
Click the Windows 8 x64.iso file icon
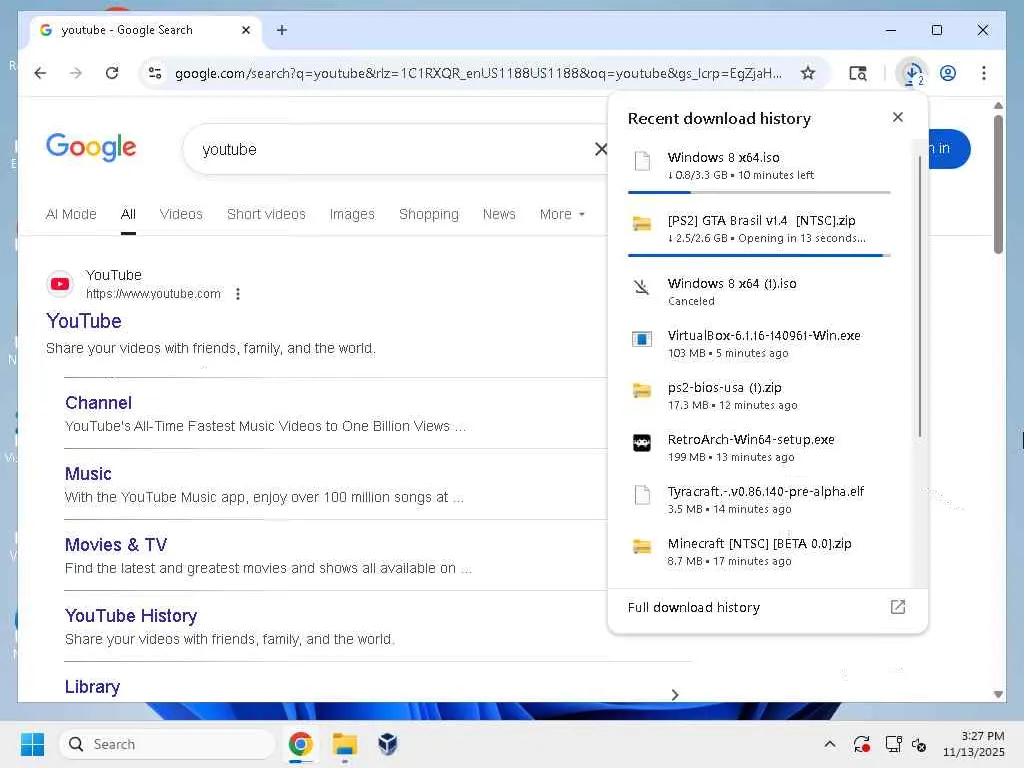642,161
